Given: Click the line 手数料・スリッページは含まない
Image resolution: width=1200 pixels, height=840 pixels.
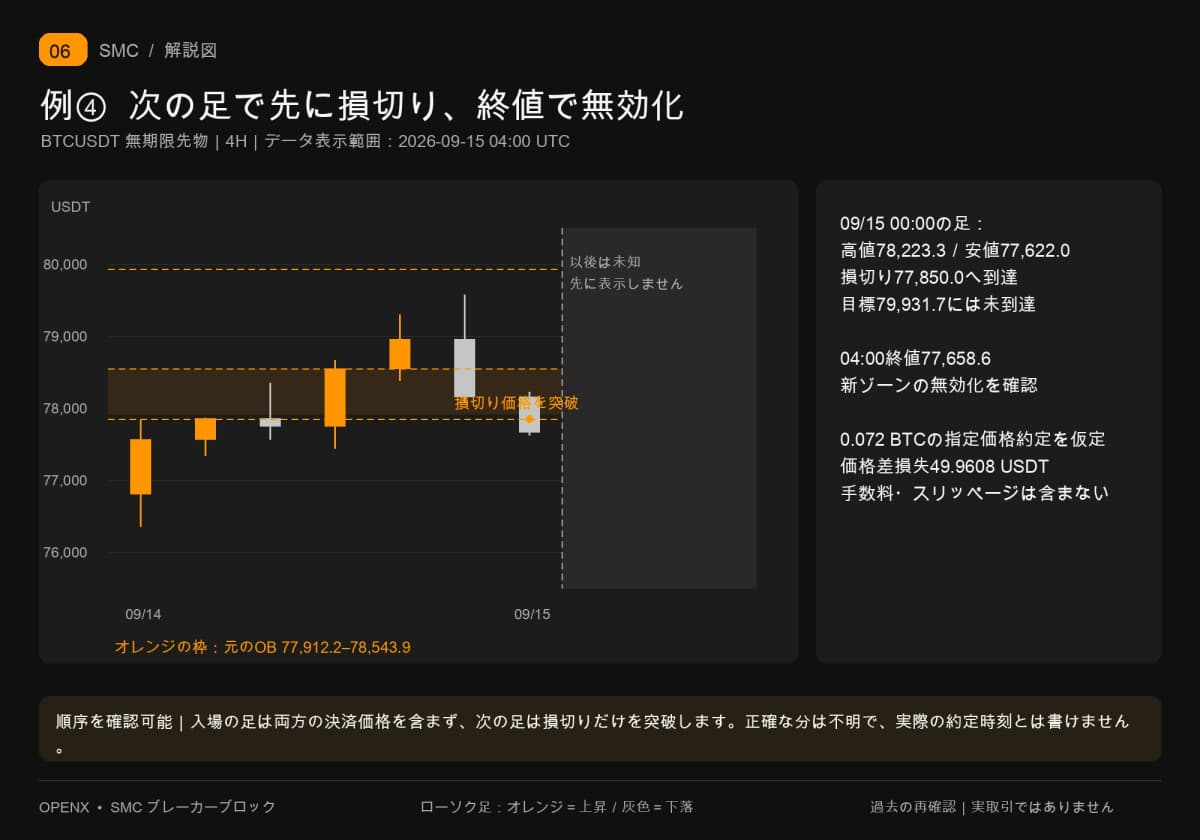Looking at the screenshot, I should point(975,493).
